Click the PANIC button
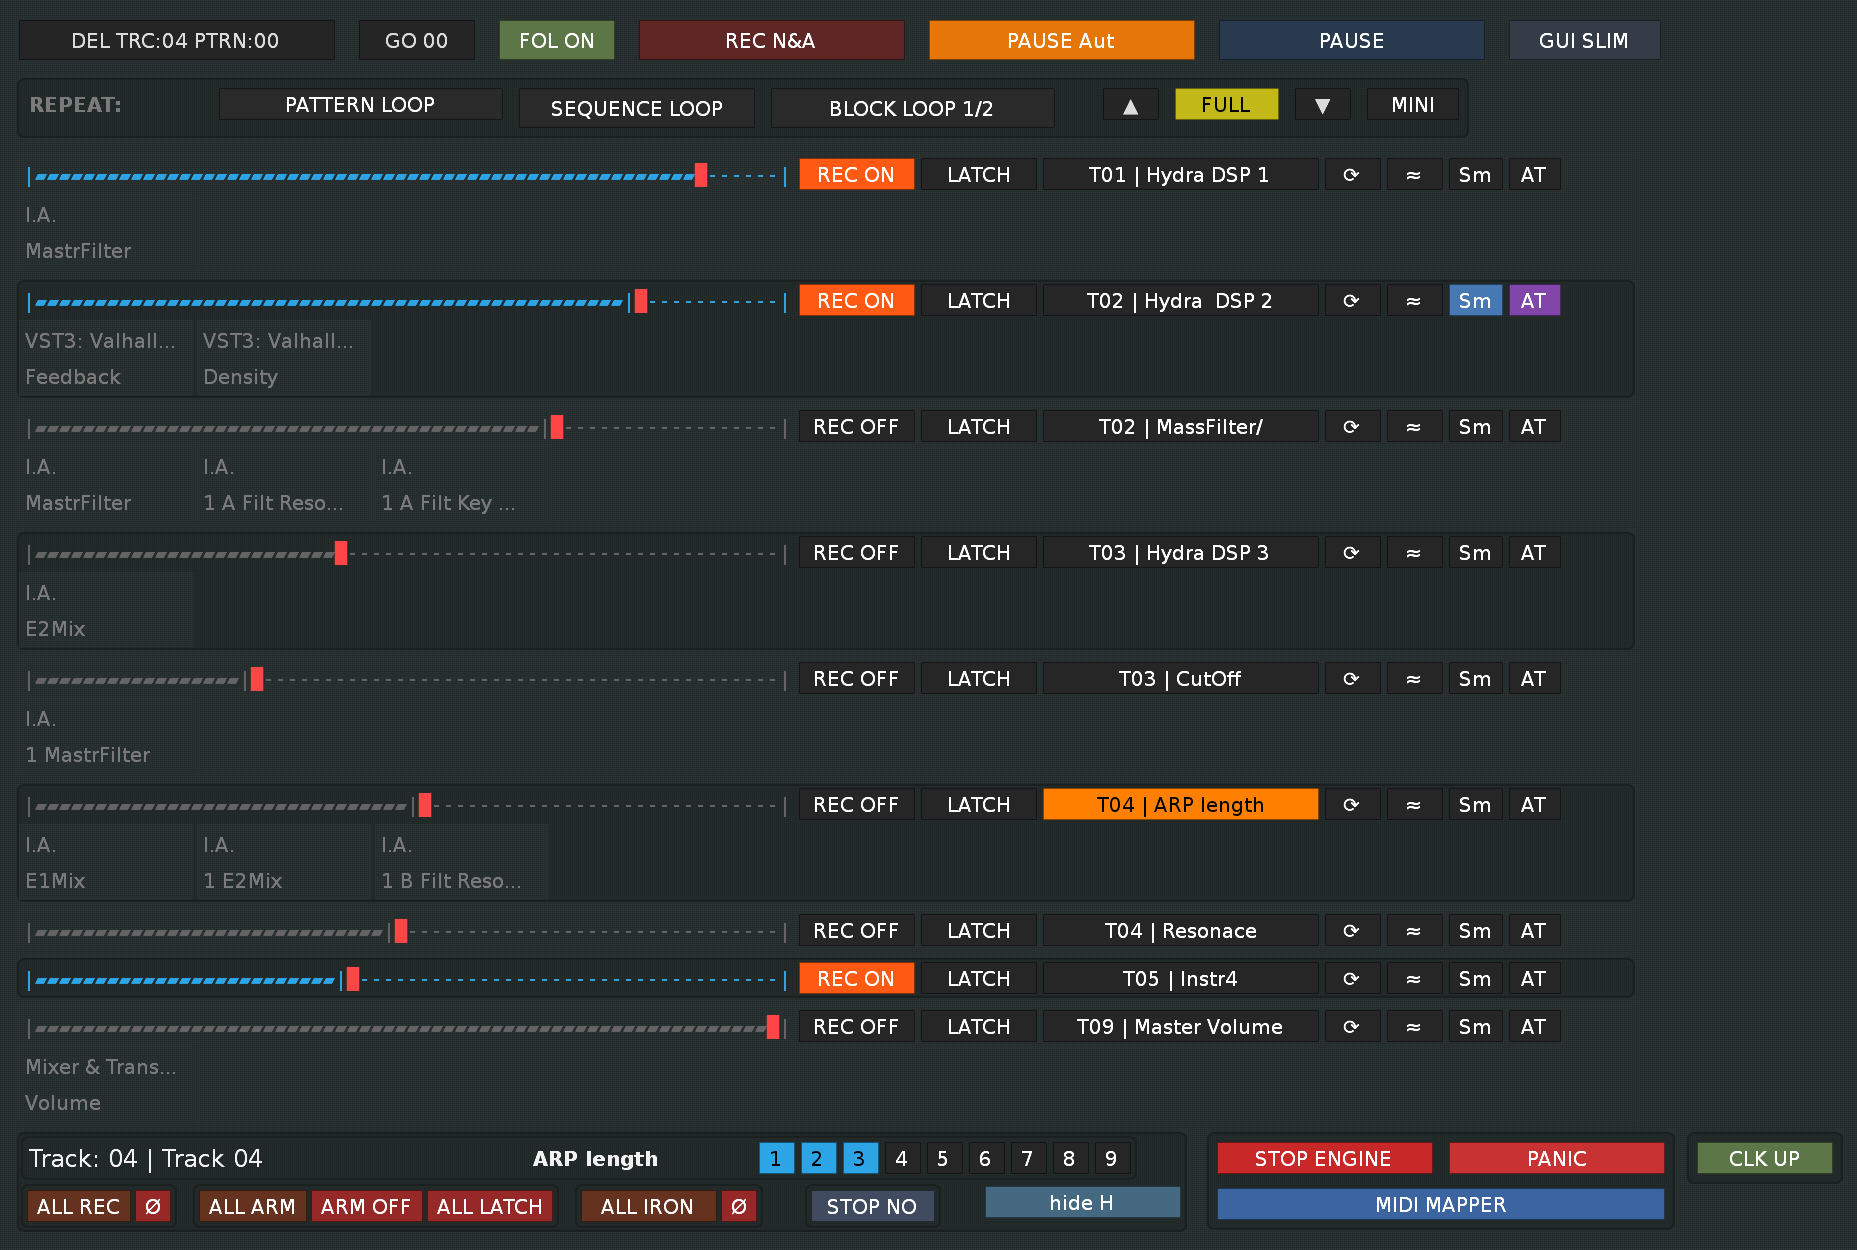The height and width of the screenshot is (1250, 1857). click(x=1557, y=1159)
